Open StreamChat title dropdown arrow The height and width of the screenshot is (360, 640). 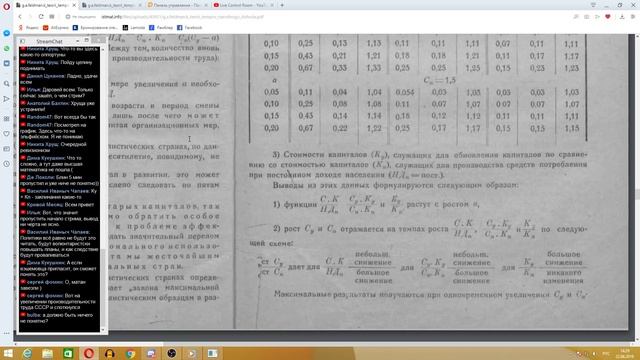pos(77,41)
